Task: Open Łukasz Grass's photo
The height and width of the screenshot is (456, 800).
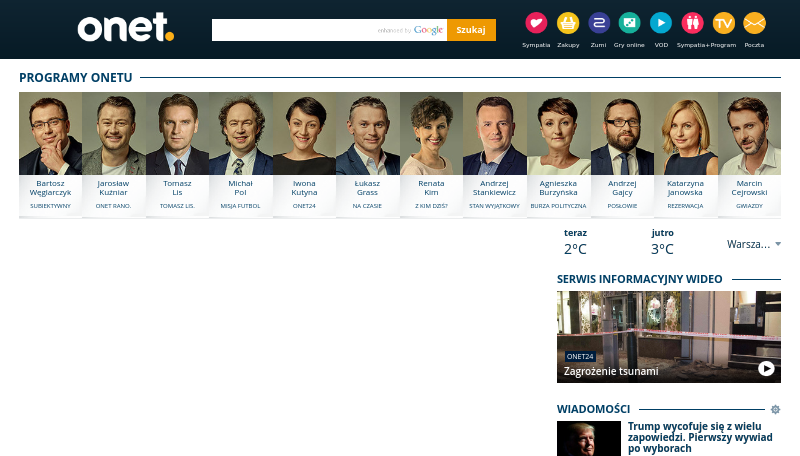Action: [368, 134]
